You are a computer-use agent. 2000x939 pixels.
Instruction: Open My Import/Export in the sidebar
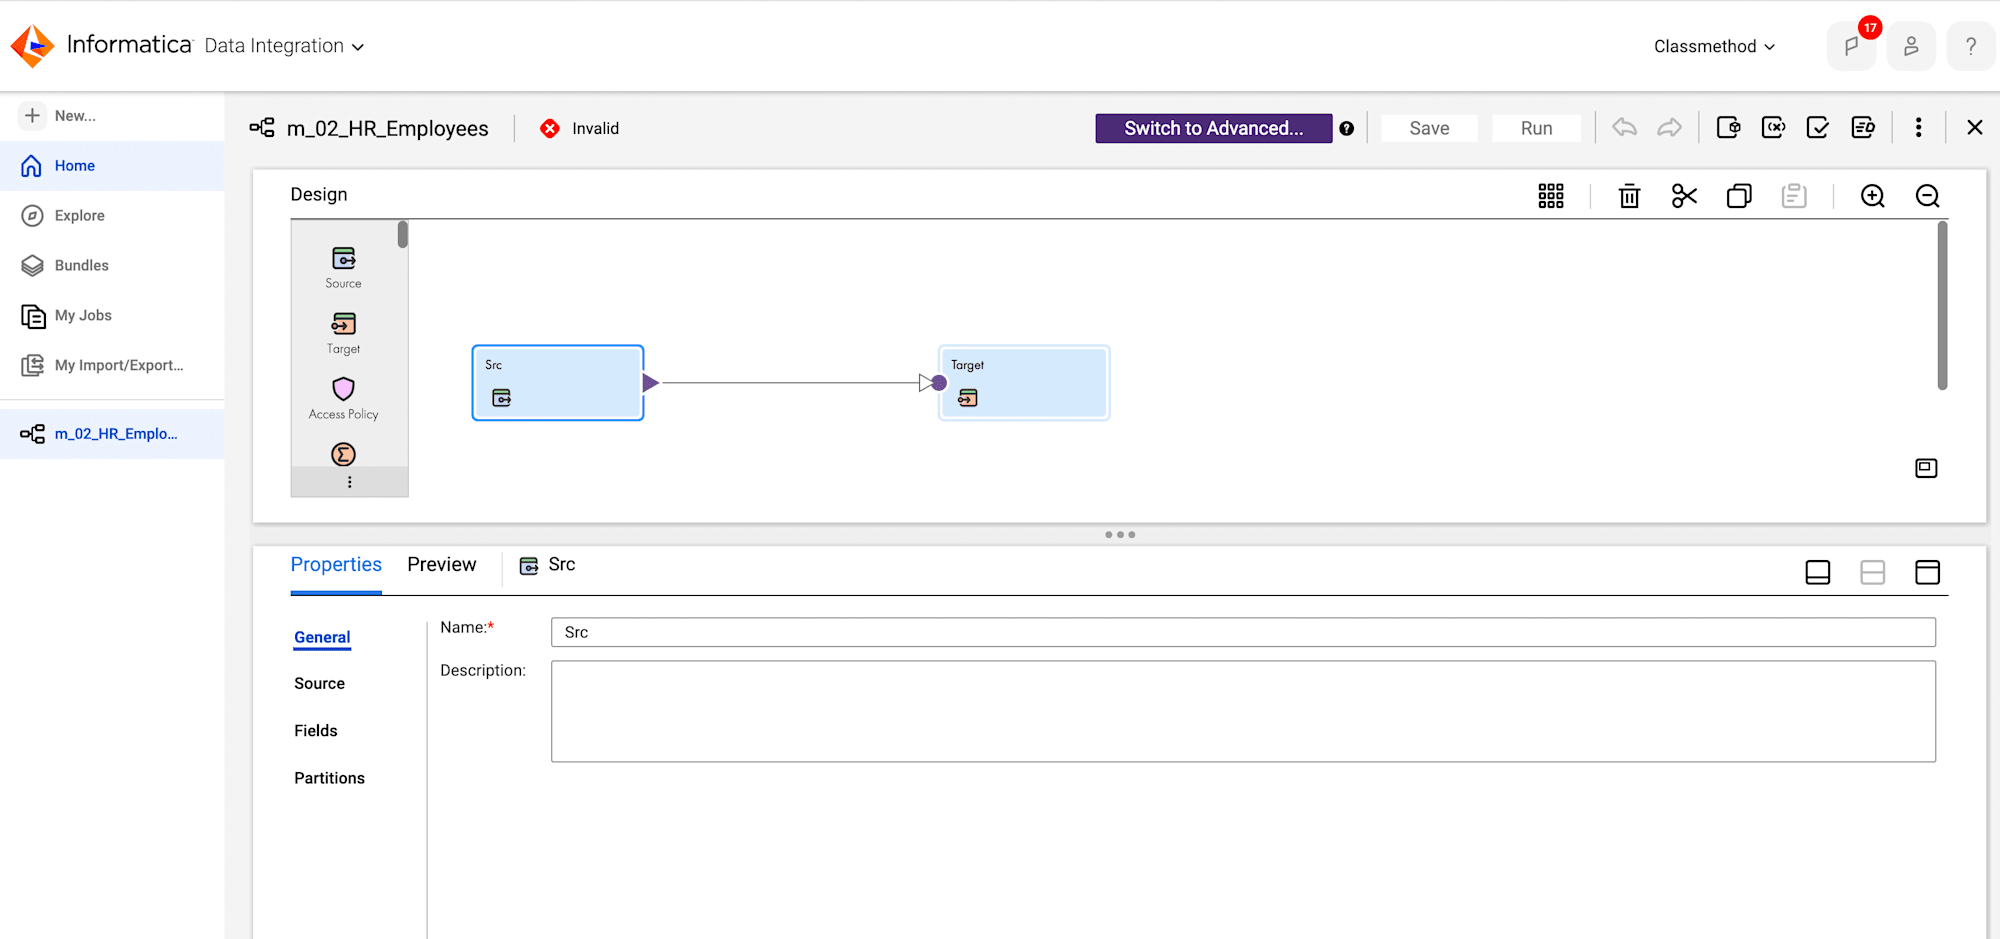pyautogui.click(x=112, y=366)
